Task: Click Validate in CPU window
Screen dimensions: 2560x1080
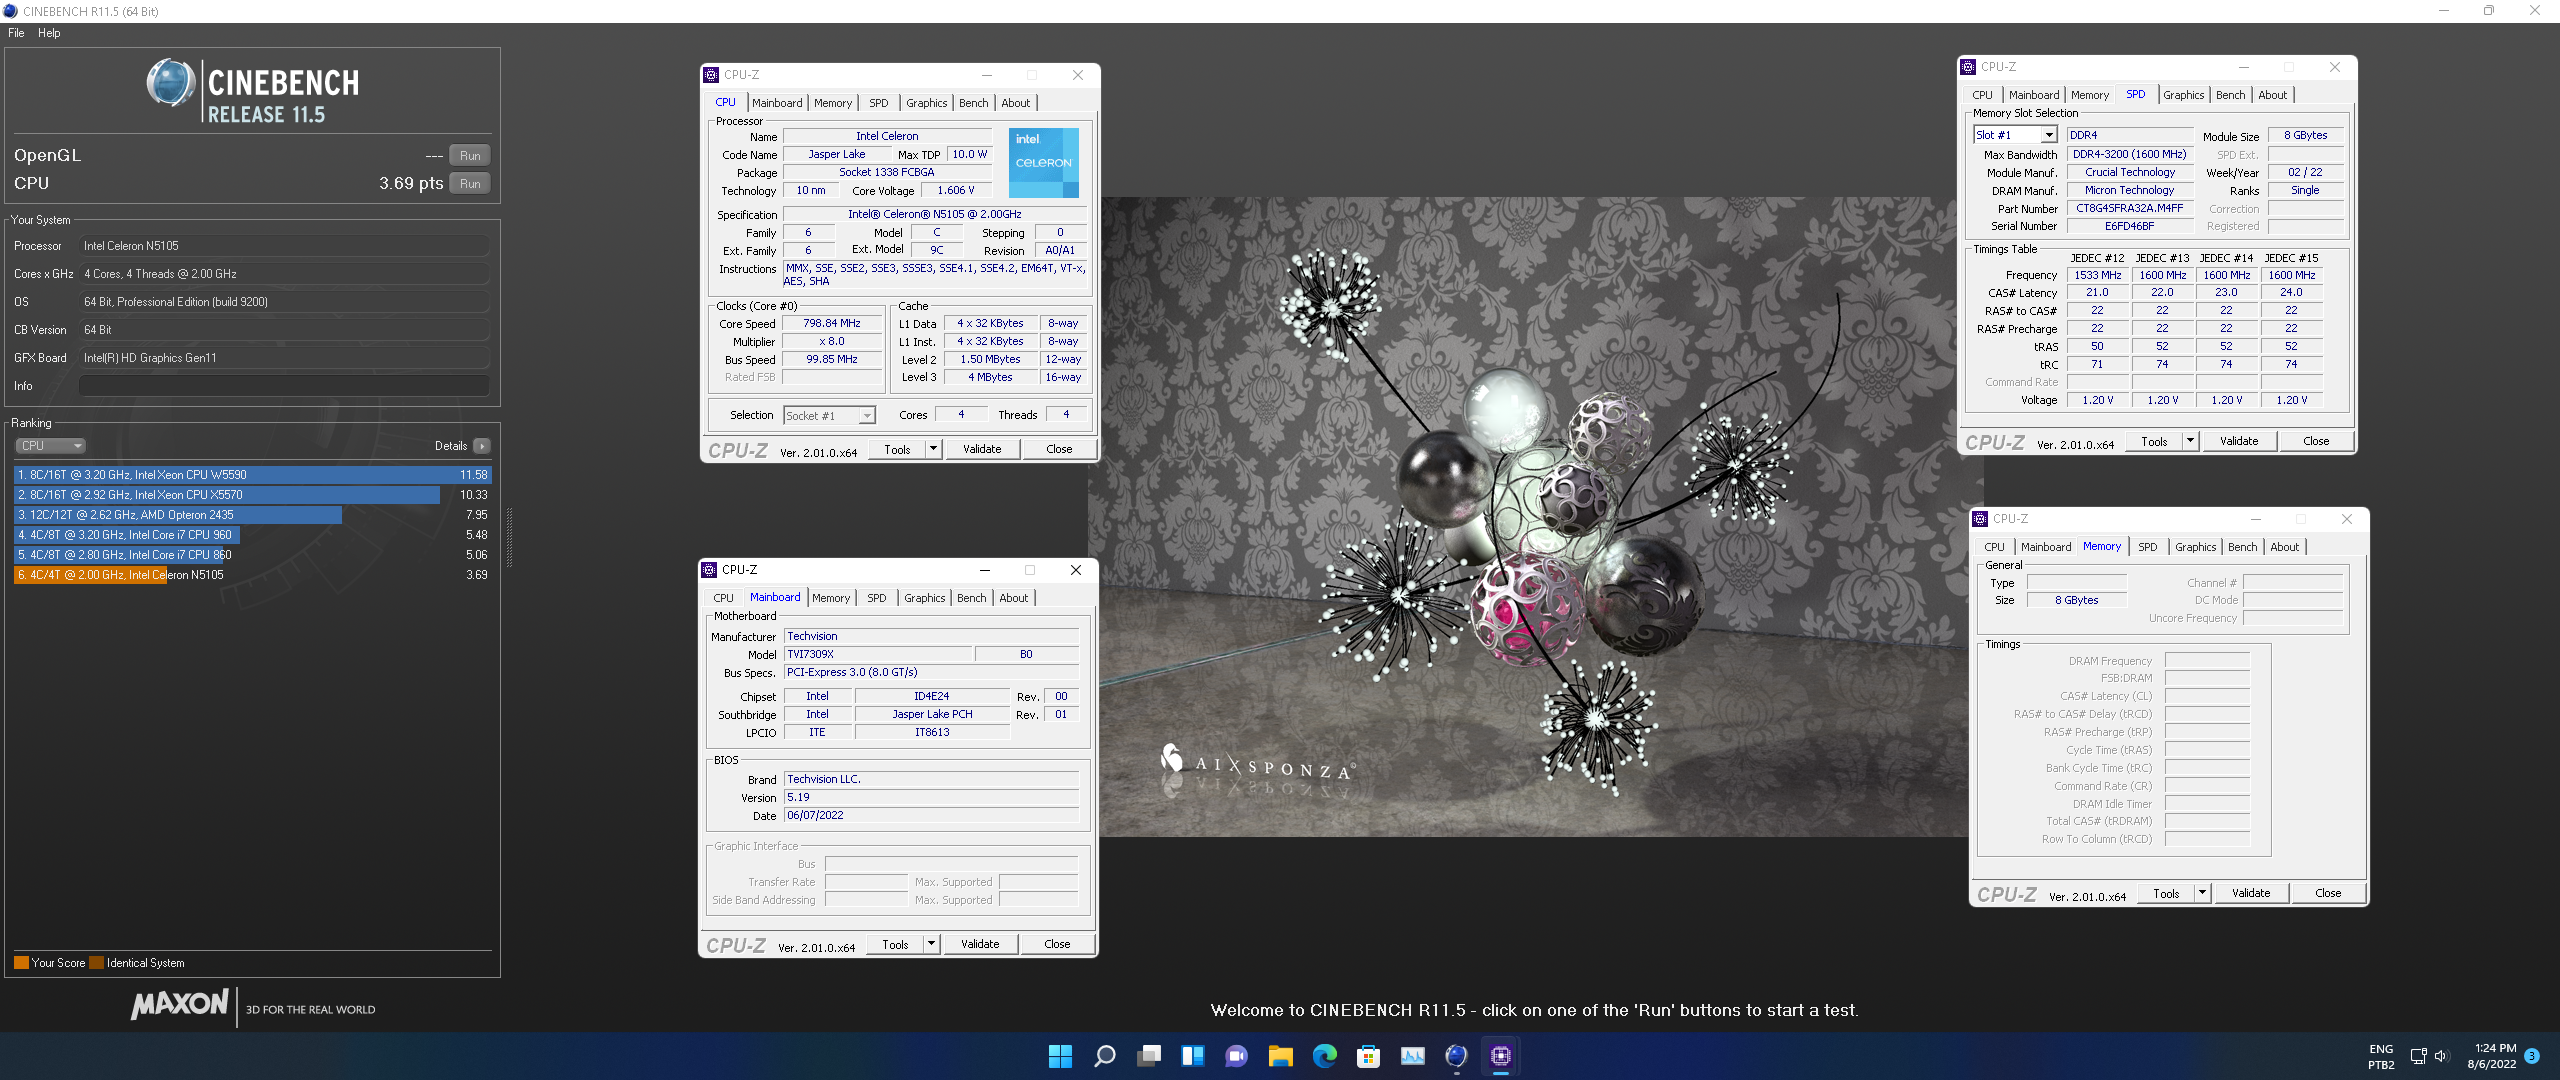Action: (x=982, y=450)
